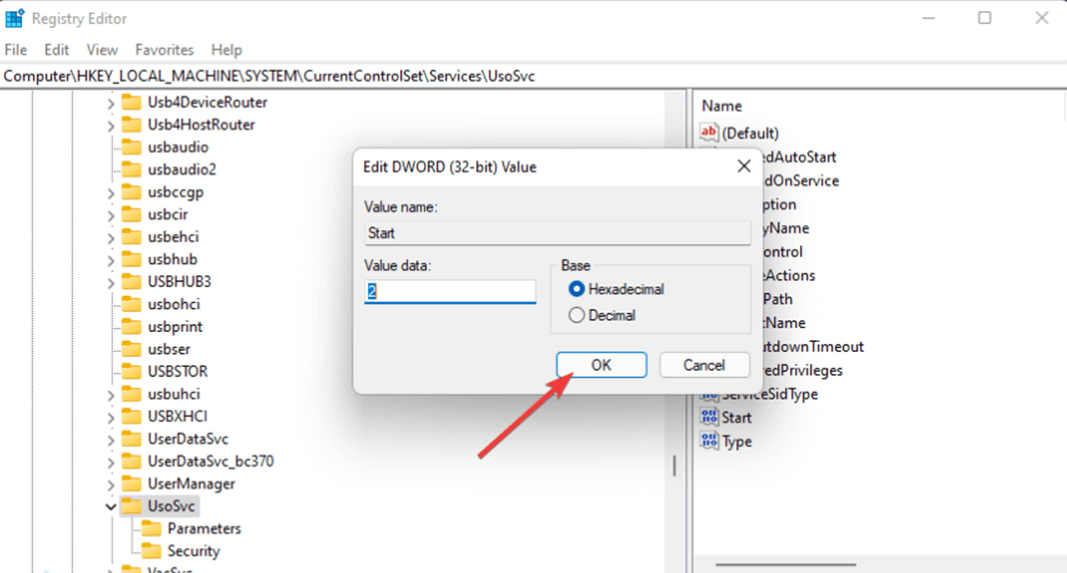Viewport: 1067px width, 573px height.
Task: Select the usbser folder icon
Action: point(131,349)
